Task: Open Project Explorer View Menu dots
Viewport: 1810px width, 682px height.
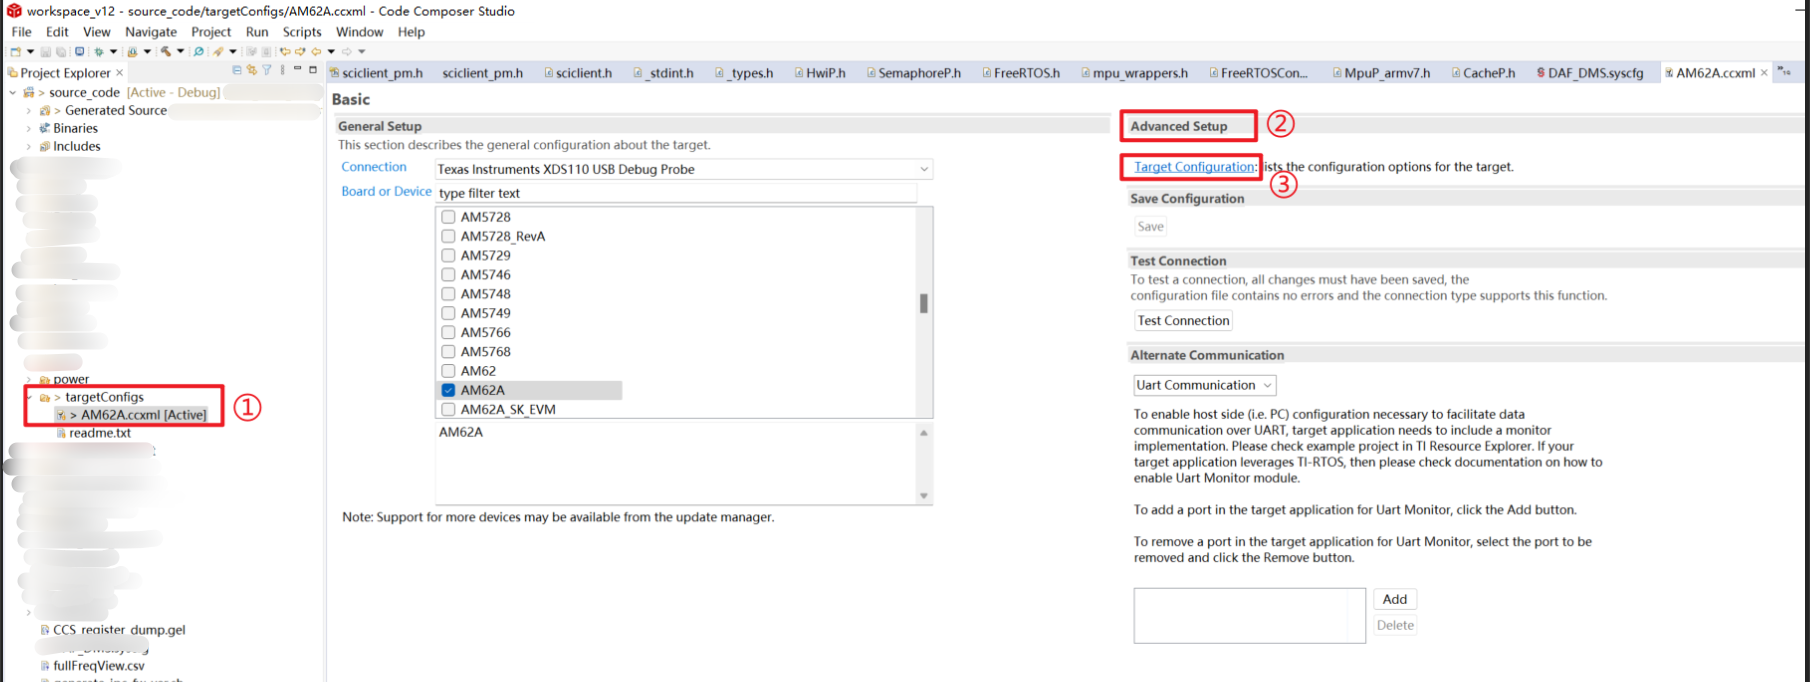Action: [282, 70]
